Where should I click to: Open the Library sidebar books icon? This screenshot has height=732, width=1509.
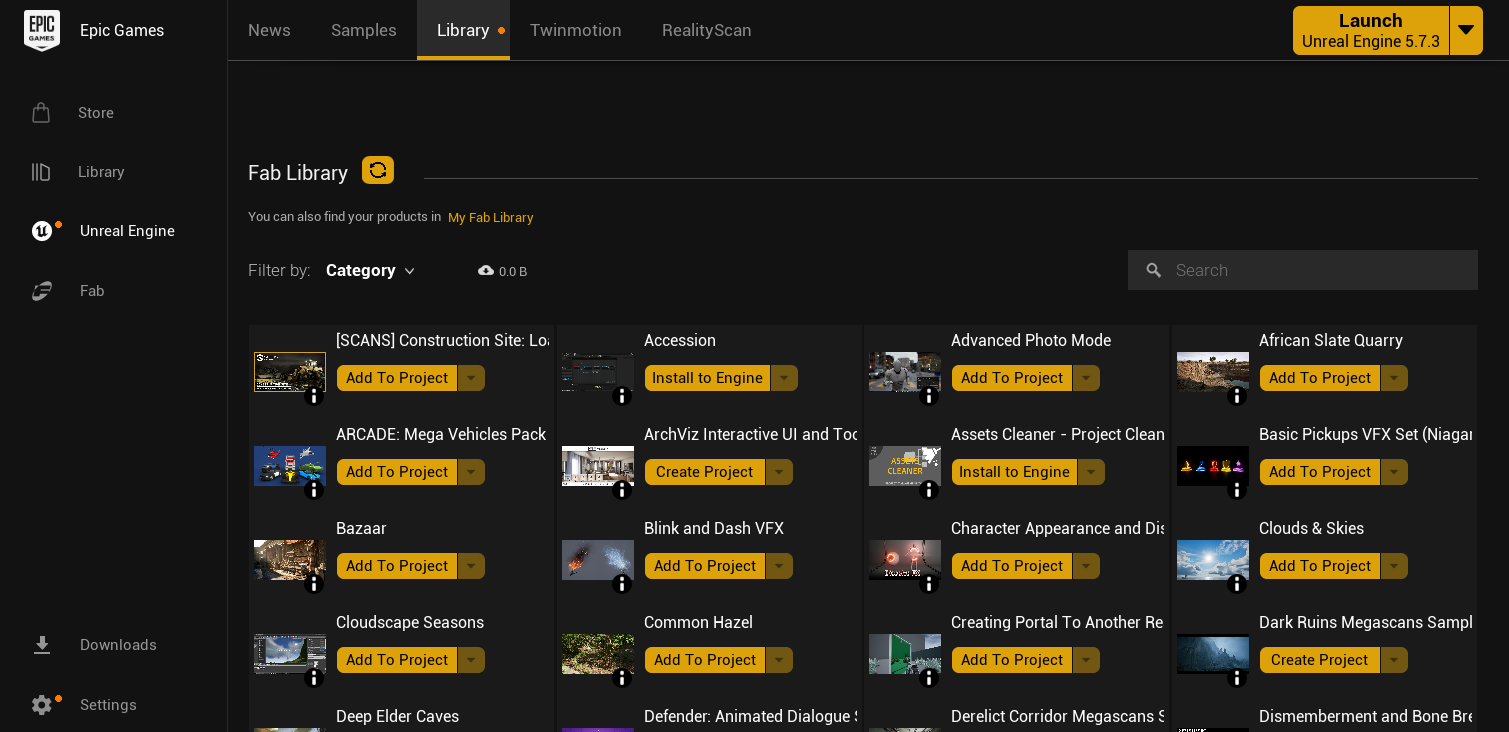click(41, 172)
